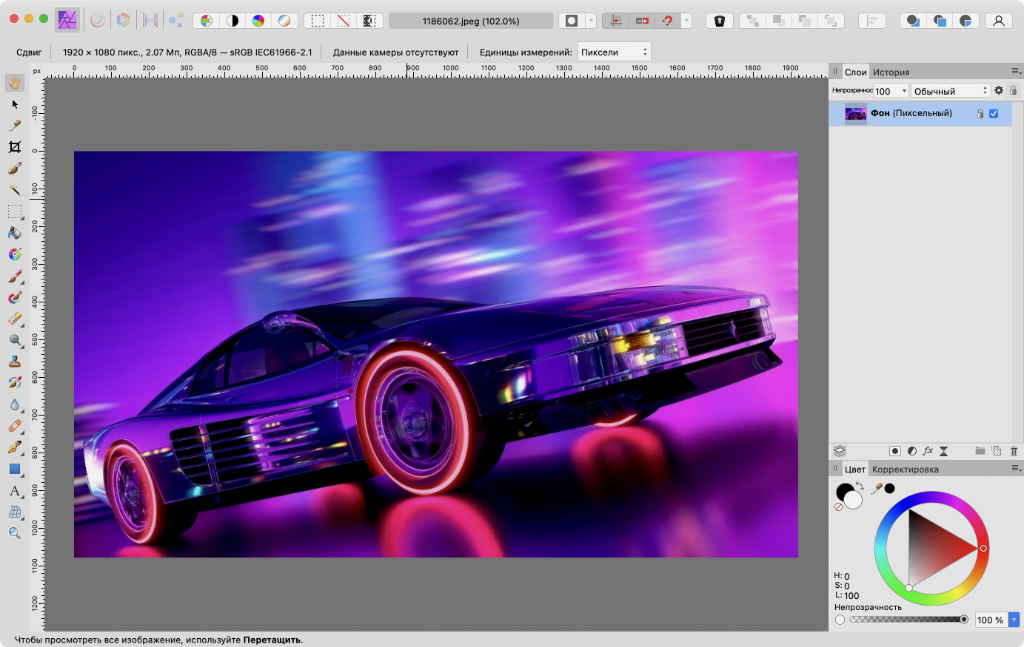The image size is (1024, 647).
Task: Add a mask layer icon
Action: pos(895,451)
